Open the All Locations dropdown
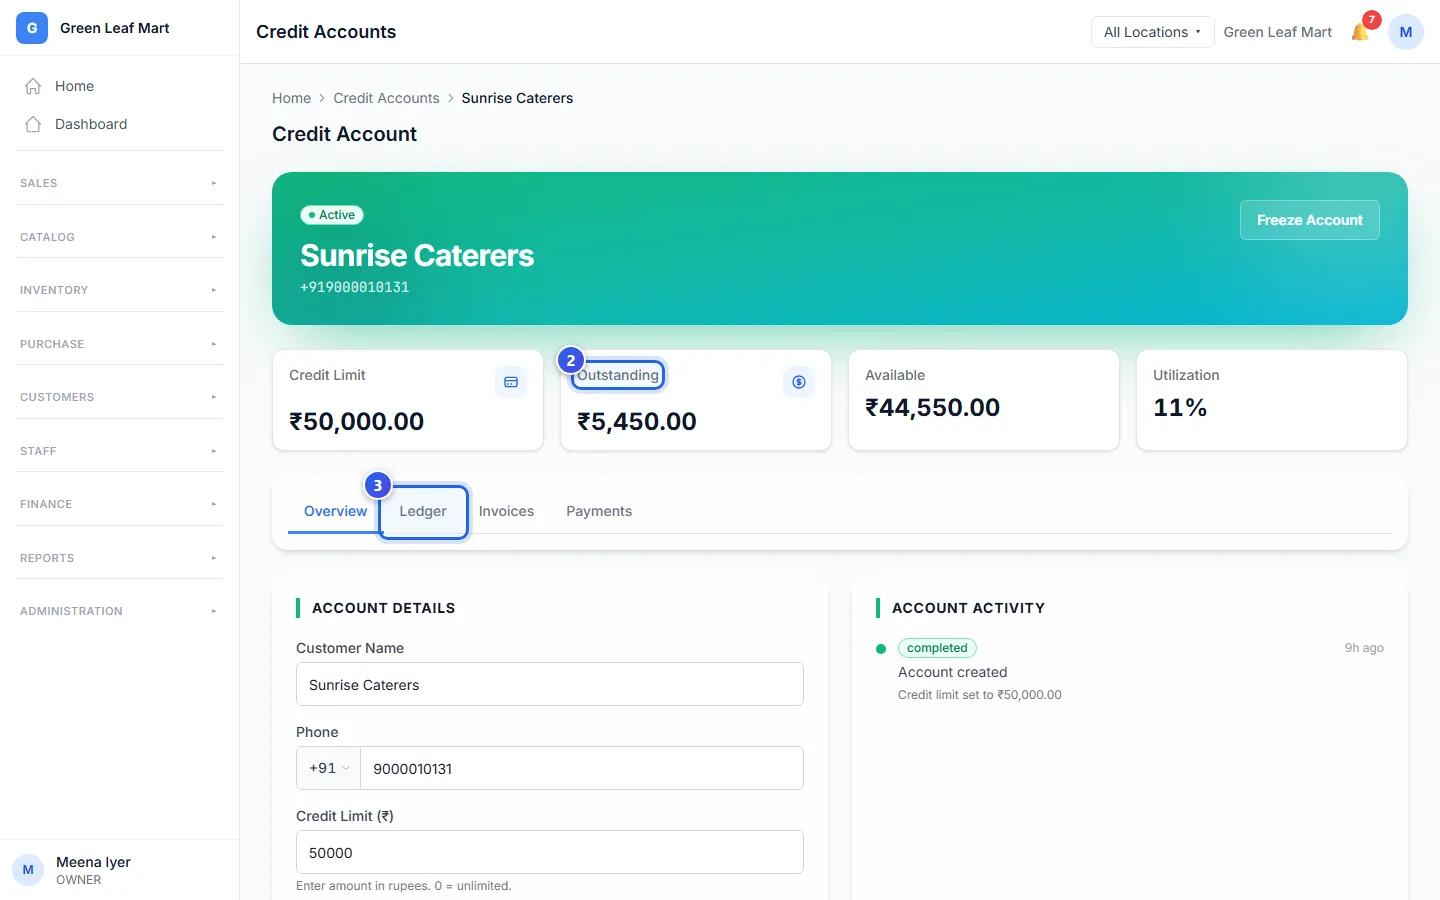The image size is (1440, 900). [x=1152, y=32]
